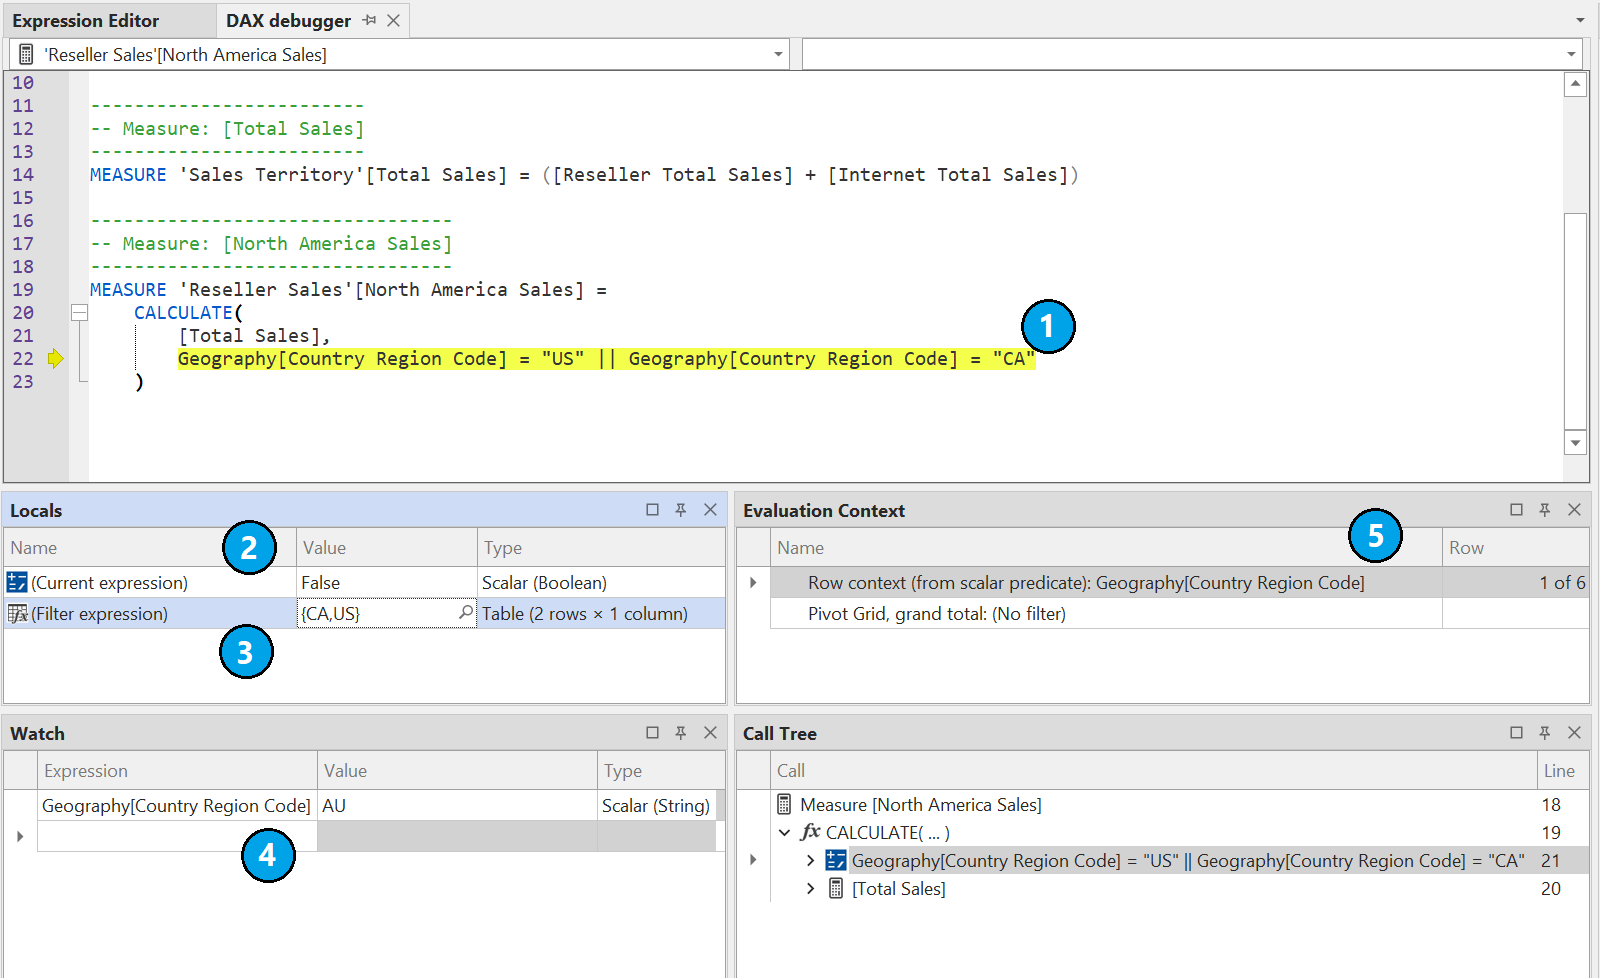Click the calculator icon beside [Total Sales] in Call Tree
This screenshot has width=1600, height=978.
(x=835, y=888)
